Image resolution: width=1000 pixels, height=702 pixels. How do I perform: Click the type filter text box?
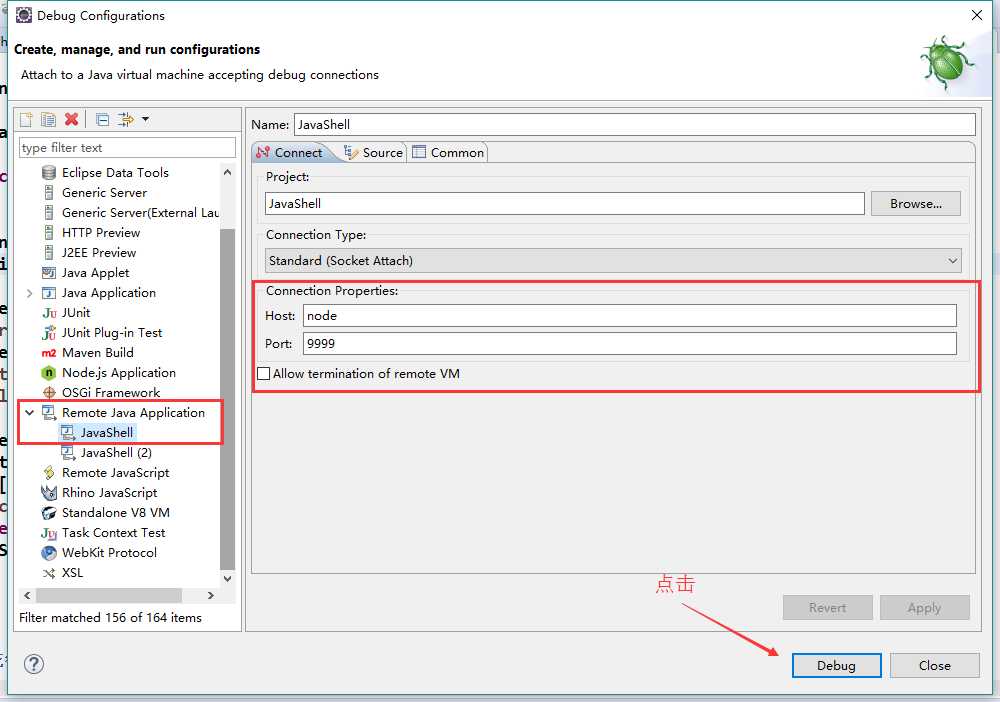[128, 147]
